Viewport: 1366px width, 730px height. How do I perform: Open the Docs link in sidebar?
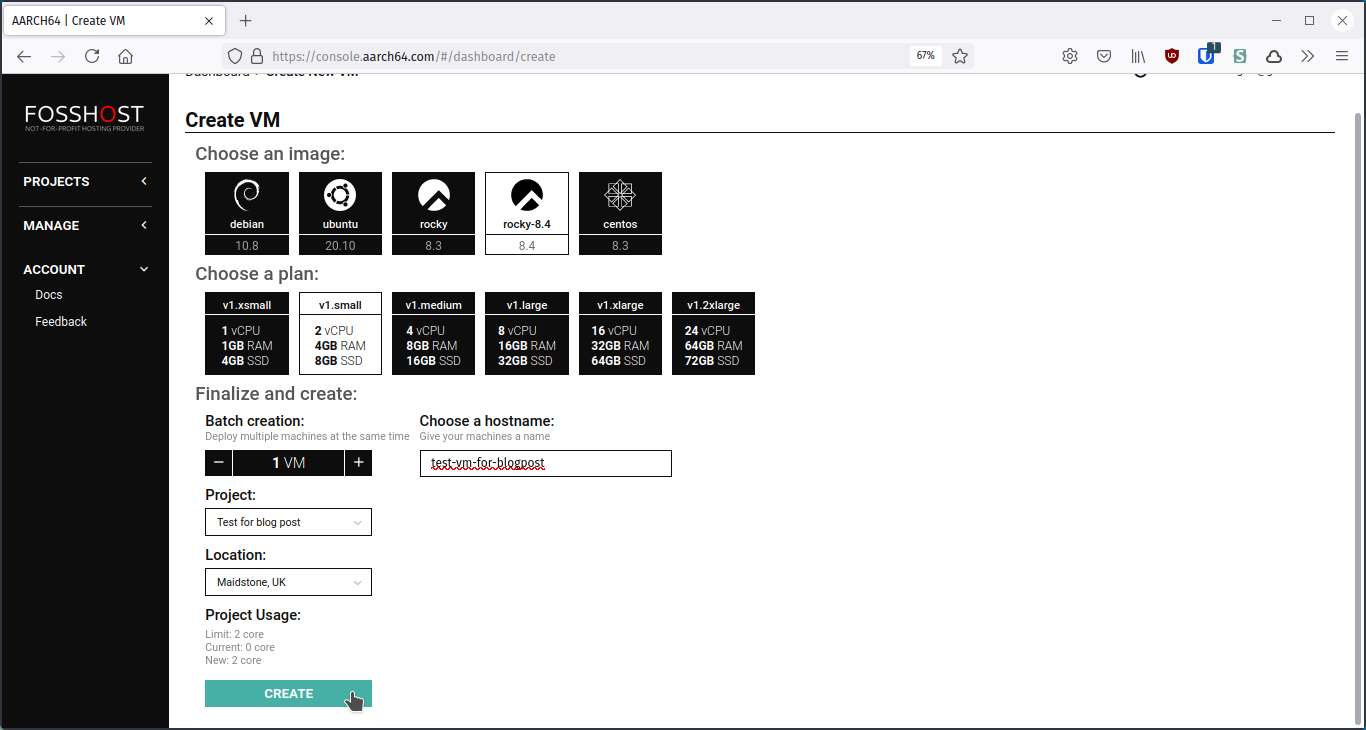49,295
